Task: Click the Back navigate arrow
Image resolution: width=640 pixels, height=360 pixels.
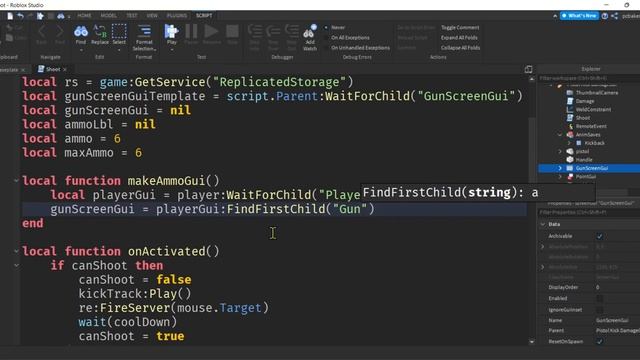Action: [42, 31]
